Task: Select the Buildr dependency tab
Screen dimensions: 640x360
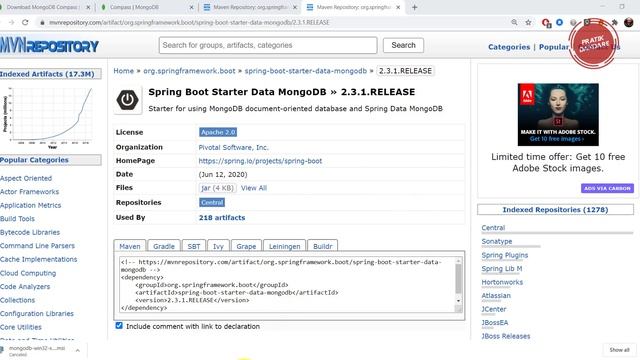Action: (322, 246)
